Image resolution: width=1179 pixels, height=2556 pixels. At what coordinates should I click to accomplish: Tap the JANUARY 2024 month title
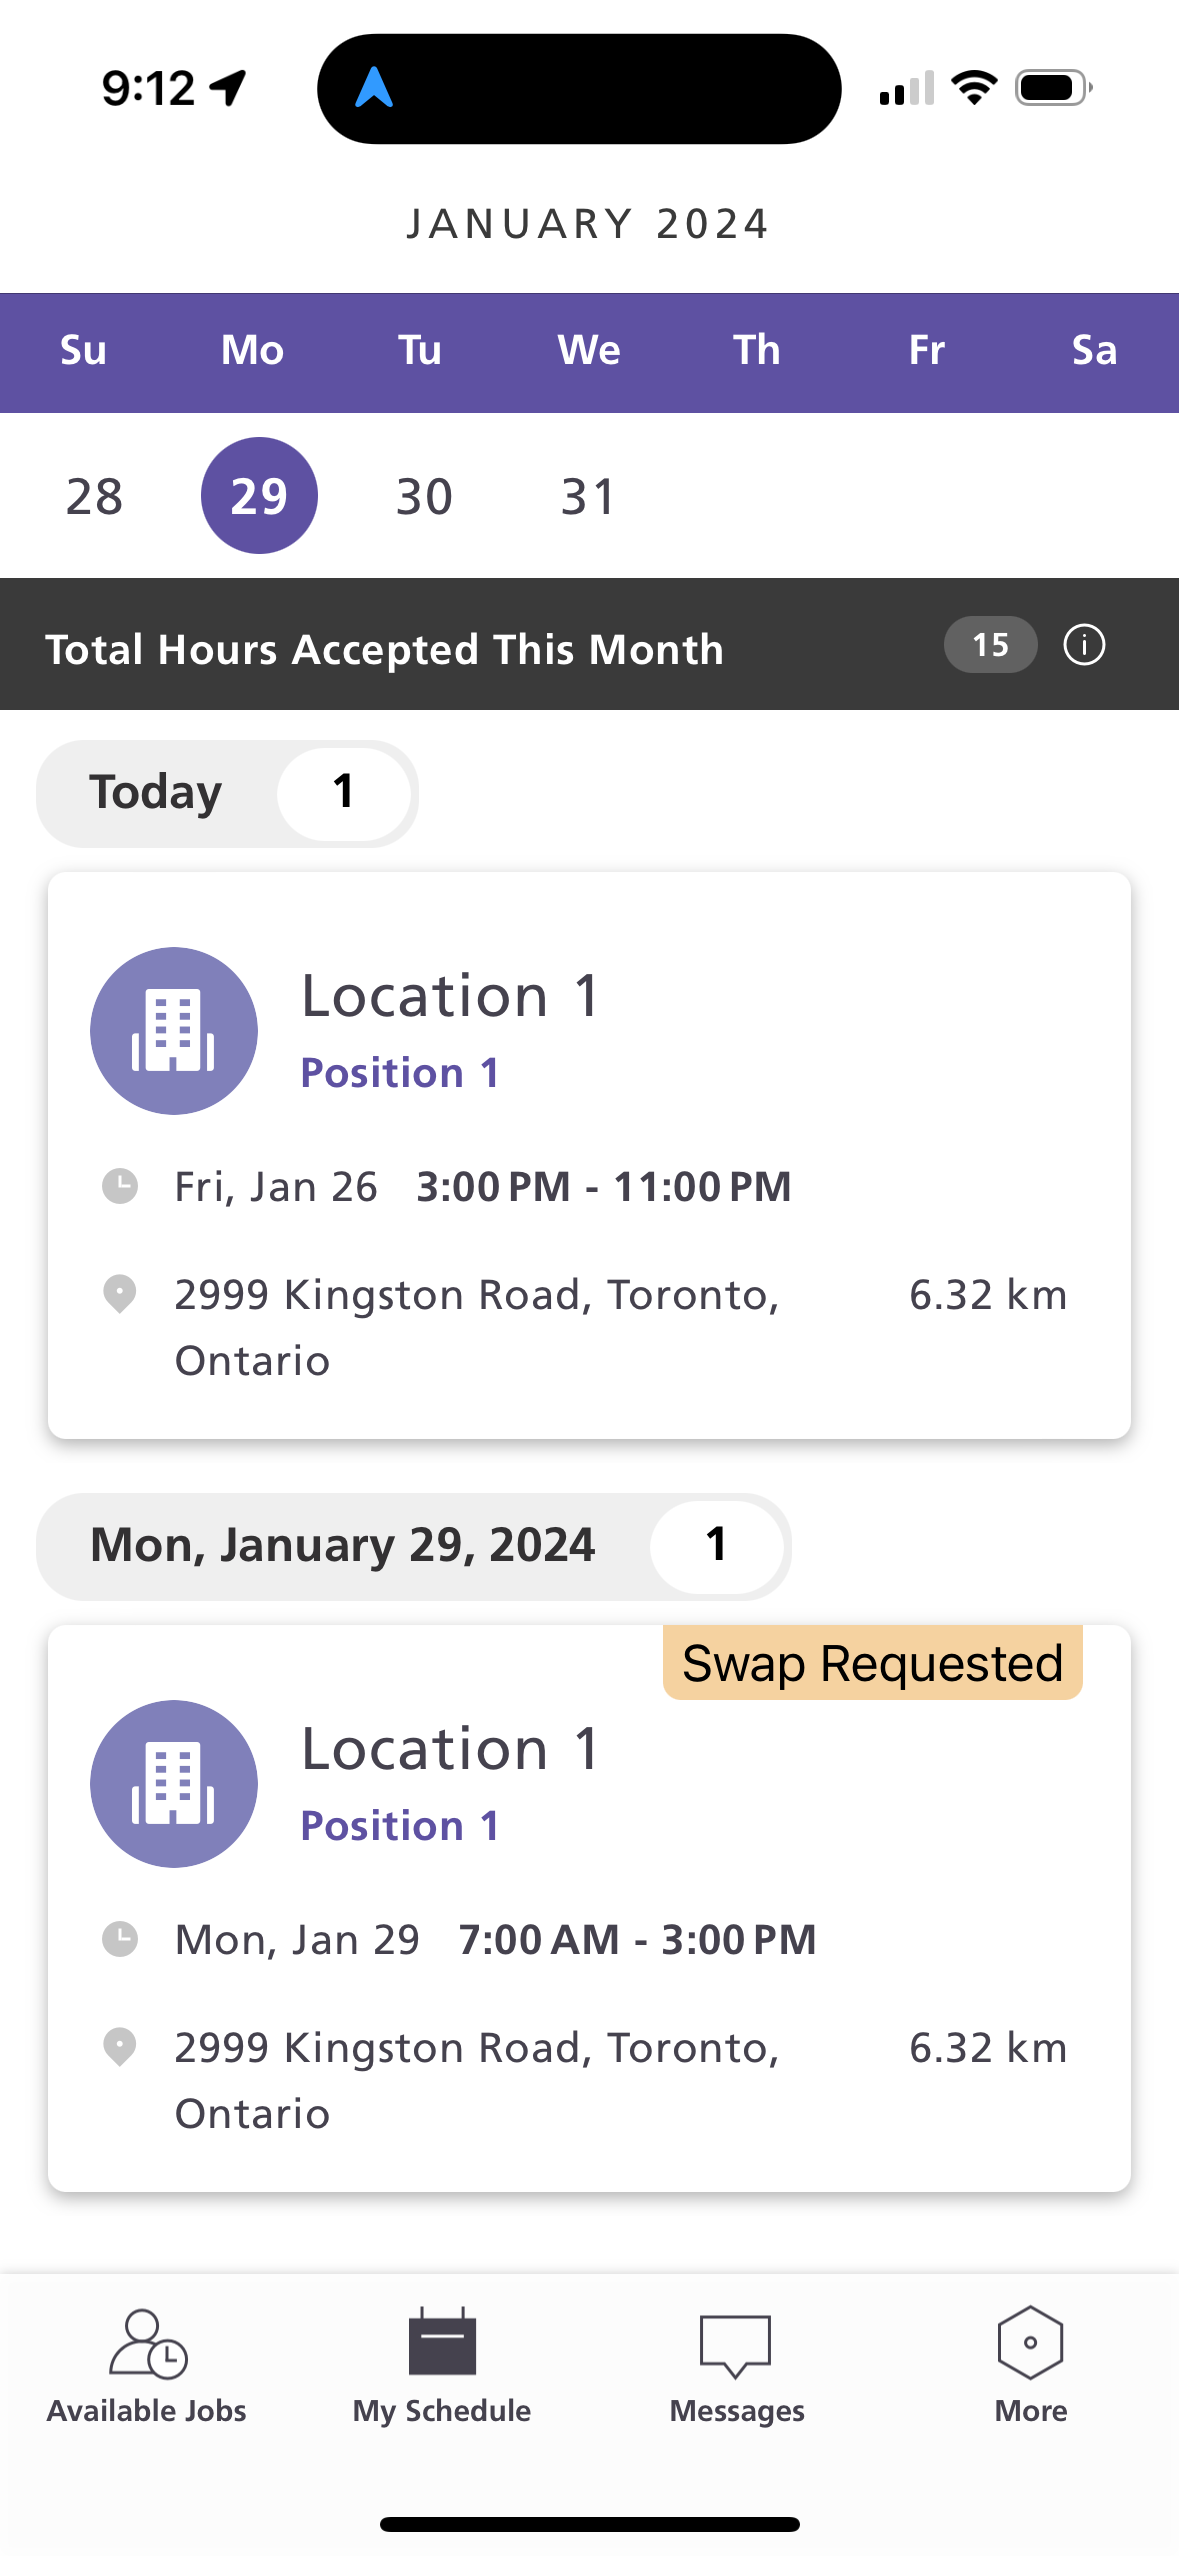589,224
